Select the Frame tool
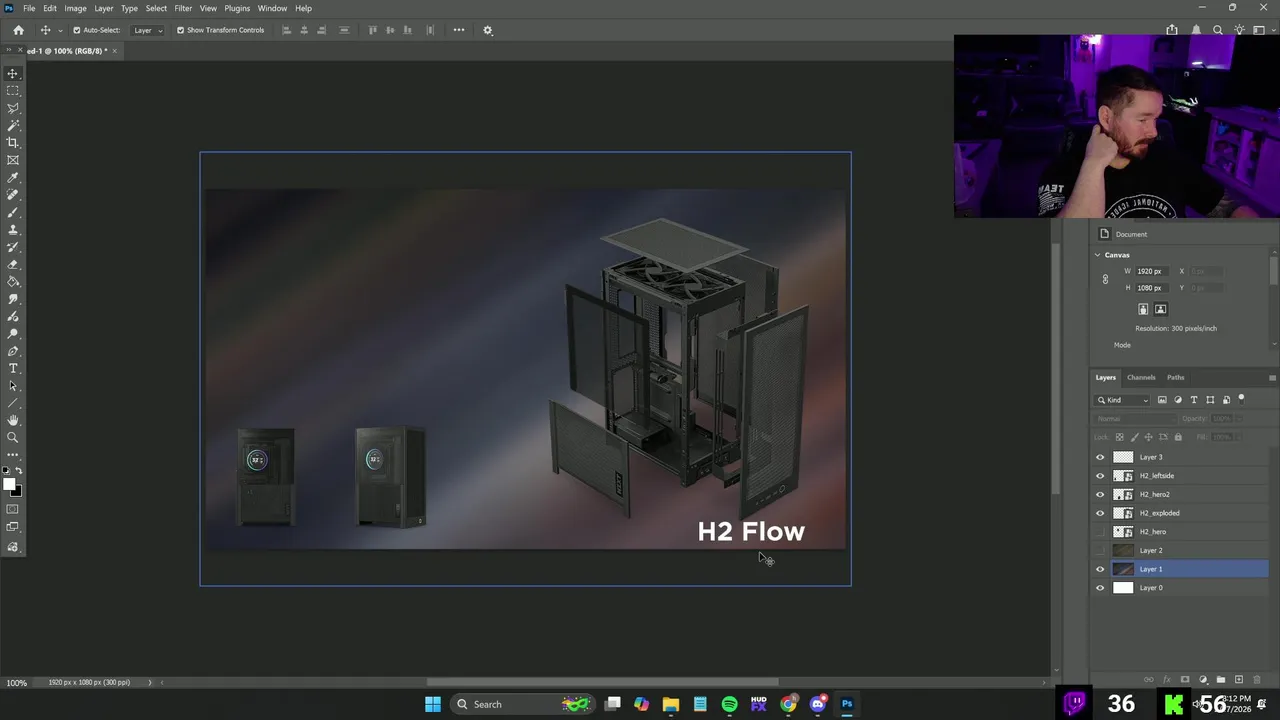This screenshot has width=1280, height=720. (13, 160)
